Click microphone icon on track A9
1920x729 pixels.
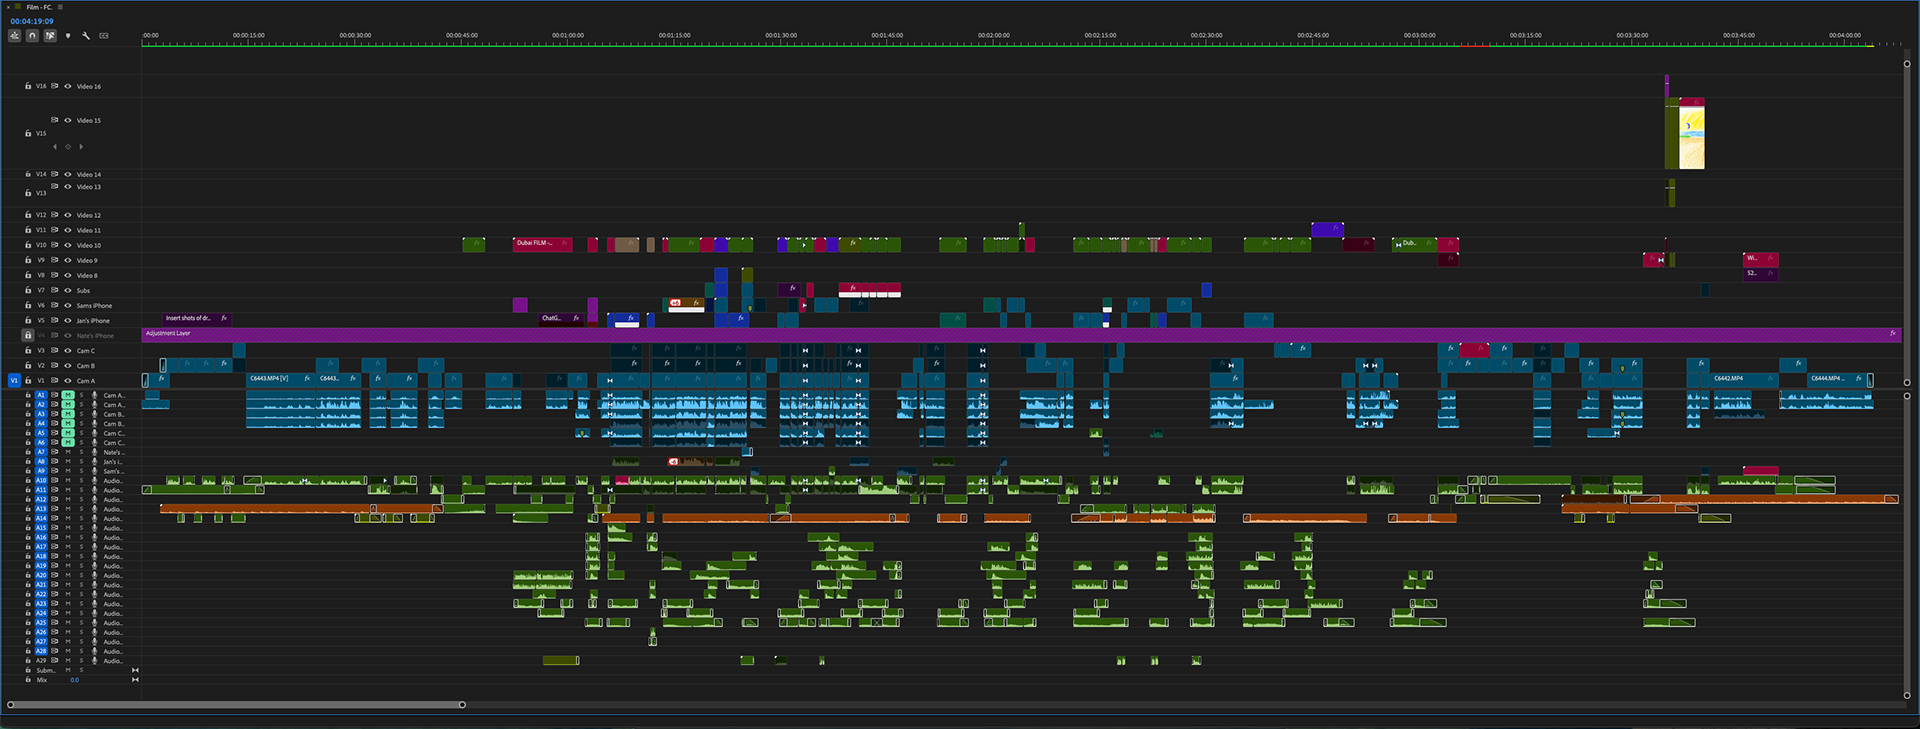tap(94, 471)
